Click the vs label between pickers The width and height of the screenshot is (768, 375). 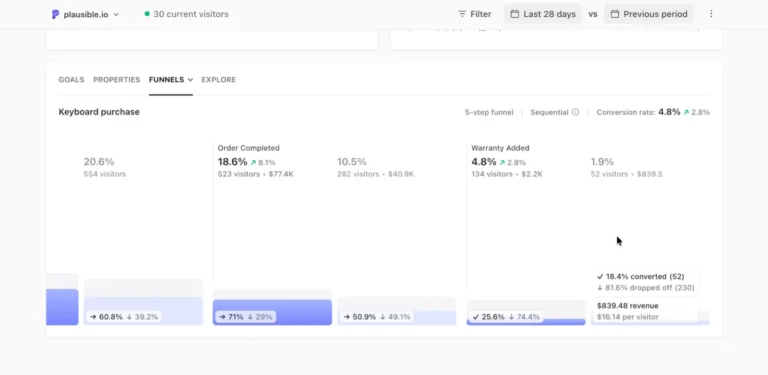(593, 14)
